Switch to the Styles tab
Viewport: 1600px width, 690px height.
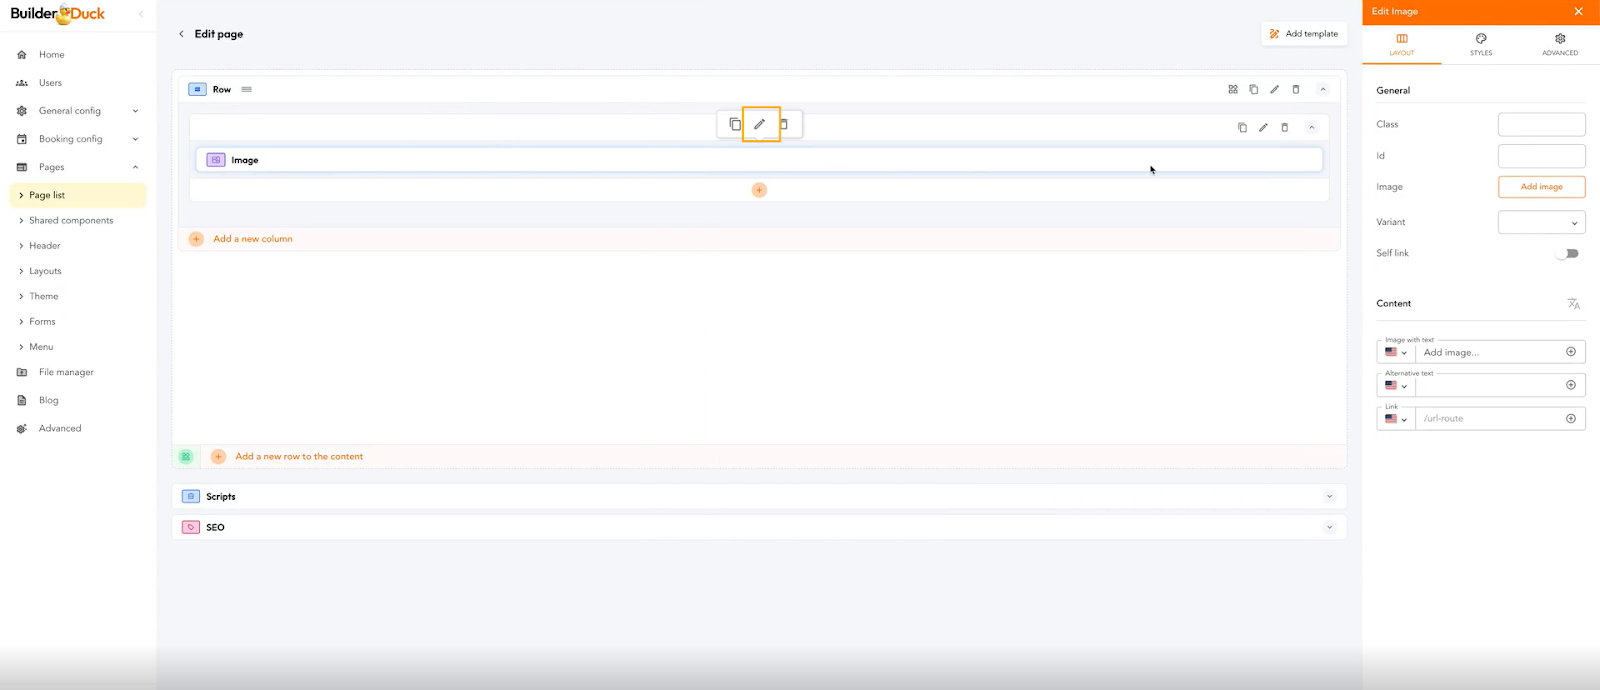[1481, 44]
